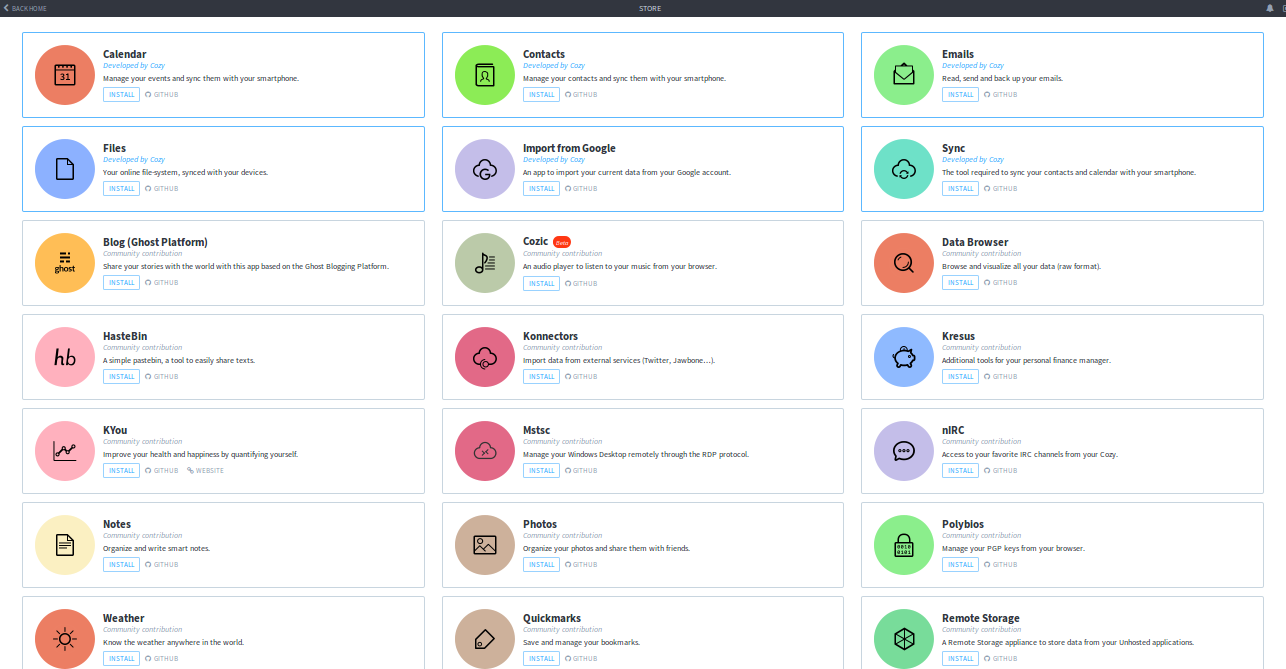This screenshot has height=669, width=1286.
Task: Click the KYou chart icon
Action: (x=65, y=451)
